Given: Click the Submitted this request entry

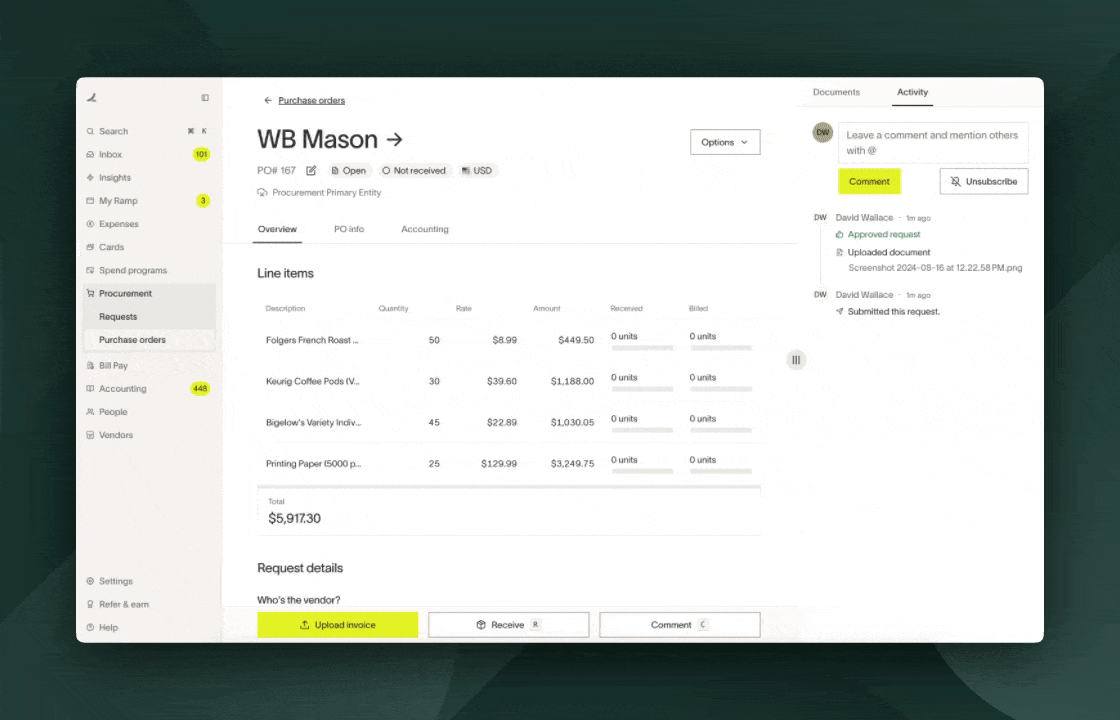Looking at the screenshot, I should pos(894,311).
